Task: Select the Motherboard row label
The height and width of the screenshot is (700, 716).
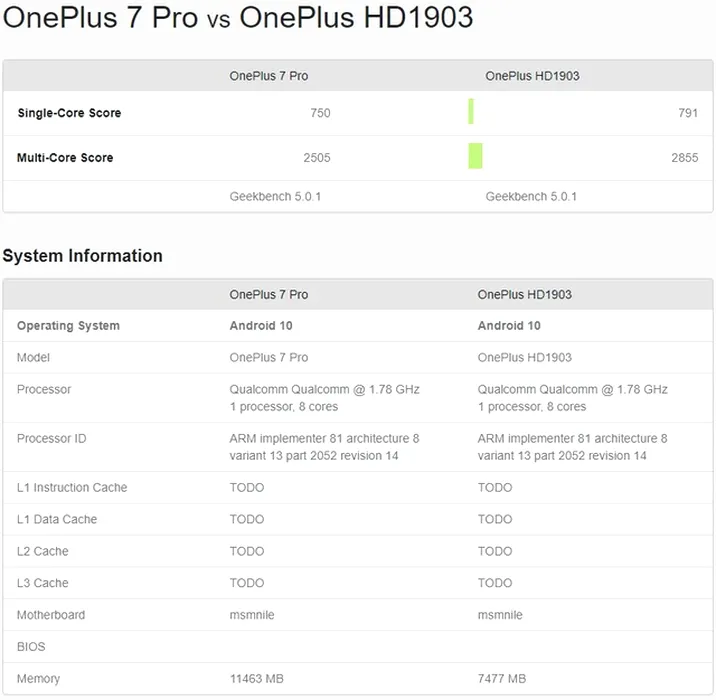Action: [x=51, y=615]
